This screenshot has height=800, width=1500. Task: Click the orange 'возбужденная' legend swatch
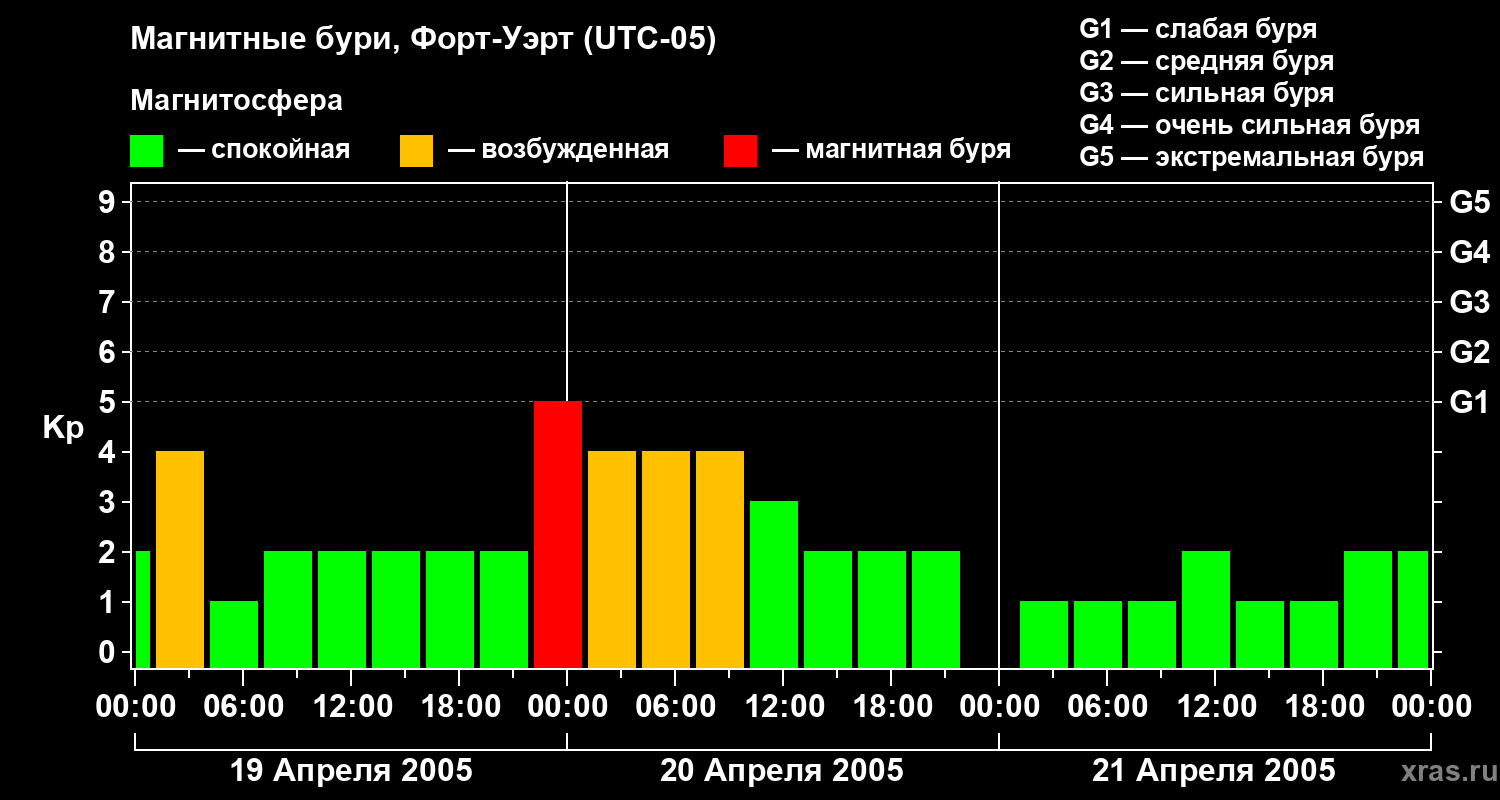[416, 151]
